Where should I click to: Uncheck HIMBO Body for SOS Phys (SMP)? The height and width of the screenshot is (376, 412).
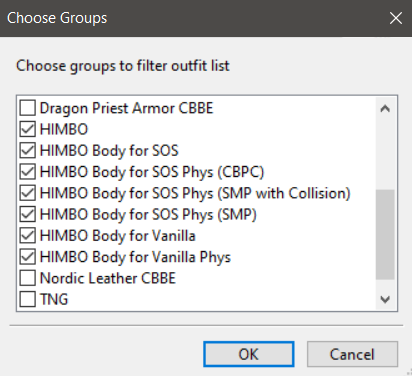click(27, 214)
